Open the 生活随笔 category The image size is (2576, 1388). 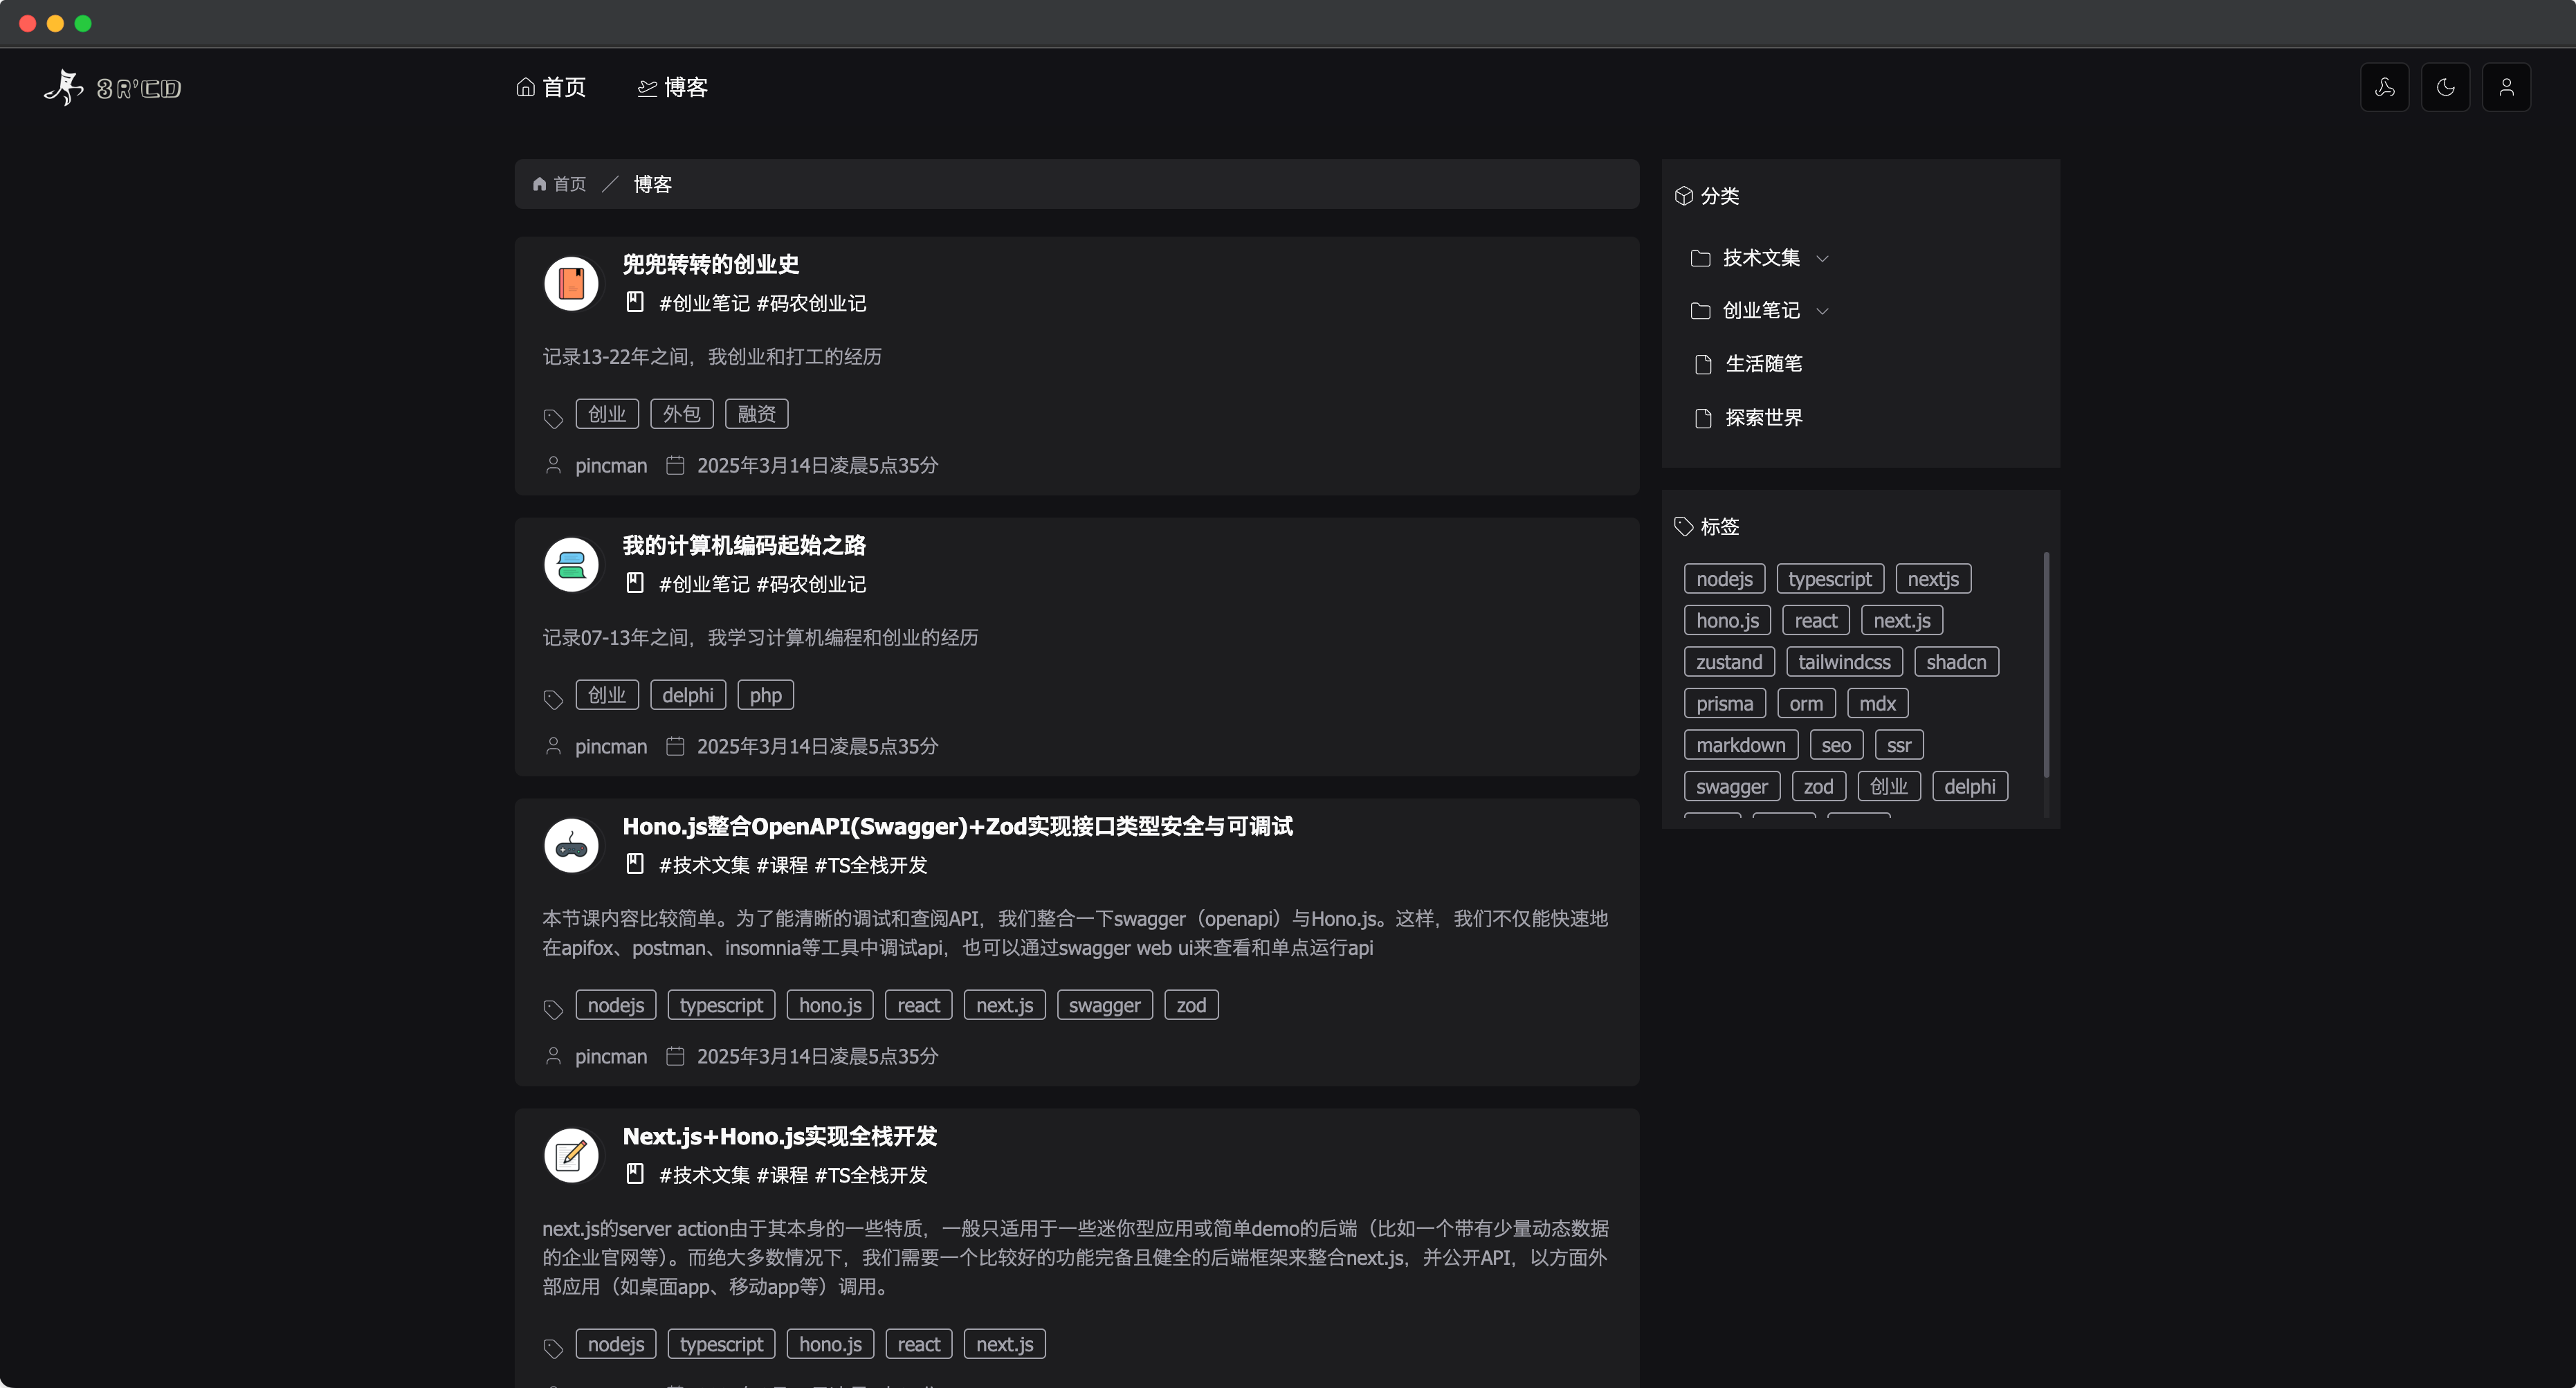tap(1763, 364)
